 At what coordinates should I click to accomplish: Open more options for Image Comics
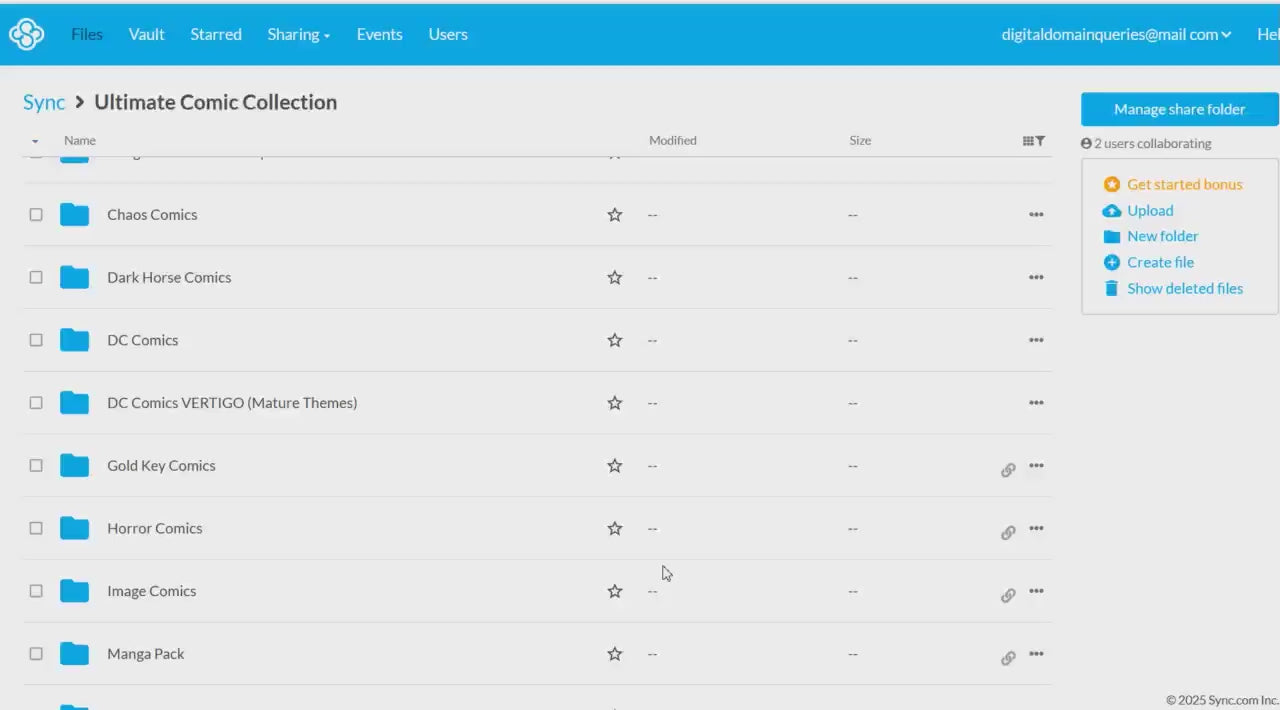tap(1036, 591)
